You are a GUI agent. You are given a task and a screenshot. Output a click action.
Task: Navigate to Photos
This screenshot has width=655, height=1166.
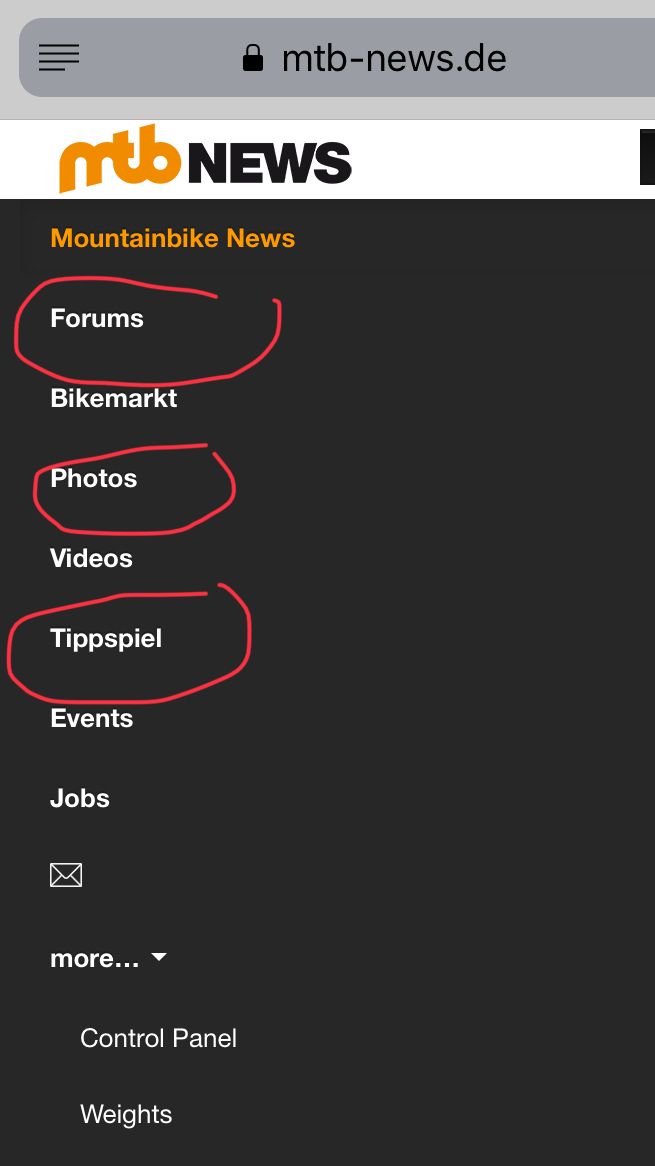coord(94,478)
